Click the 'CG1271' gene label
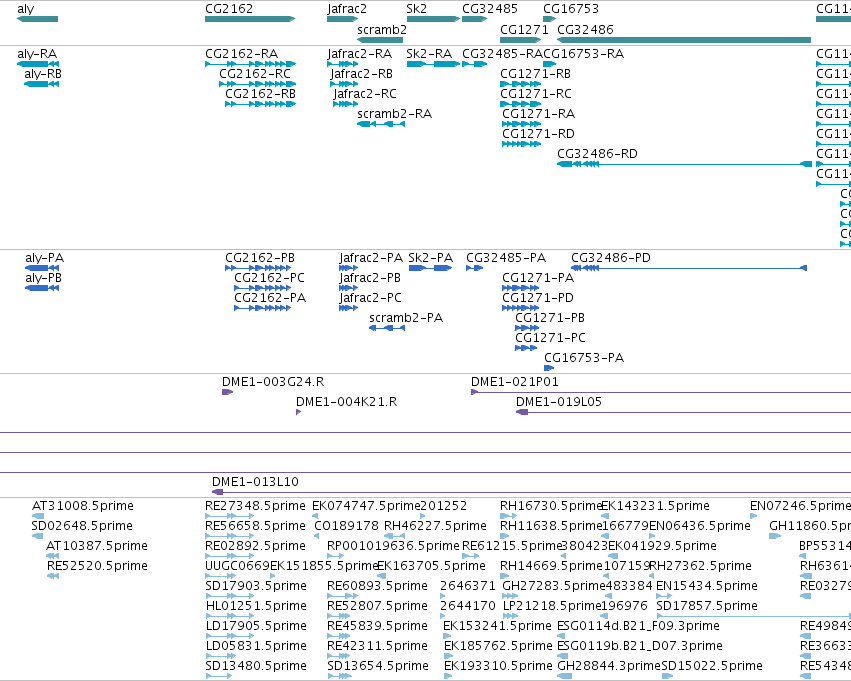 tap(524, 29)
